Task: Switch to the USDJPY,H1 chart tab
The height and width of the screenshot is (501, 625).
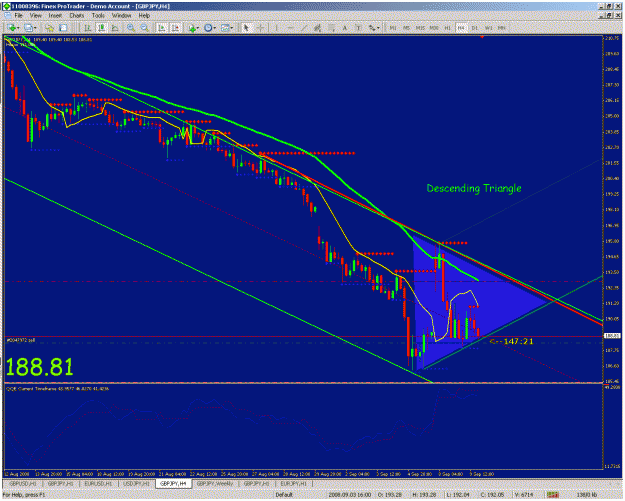Action: (136, 483)
